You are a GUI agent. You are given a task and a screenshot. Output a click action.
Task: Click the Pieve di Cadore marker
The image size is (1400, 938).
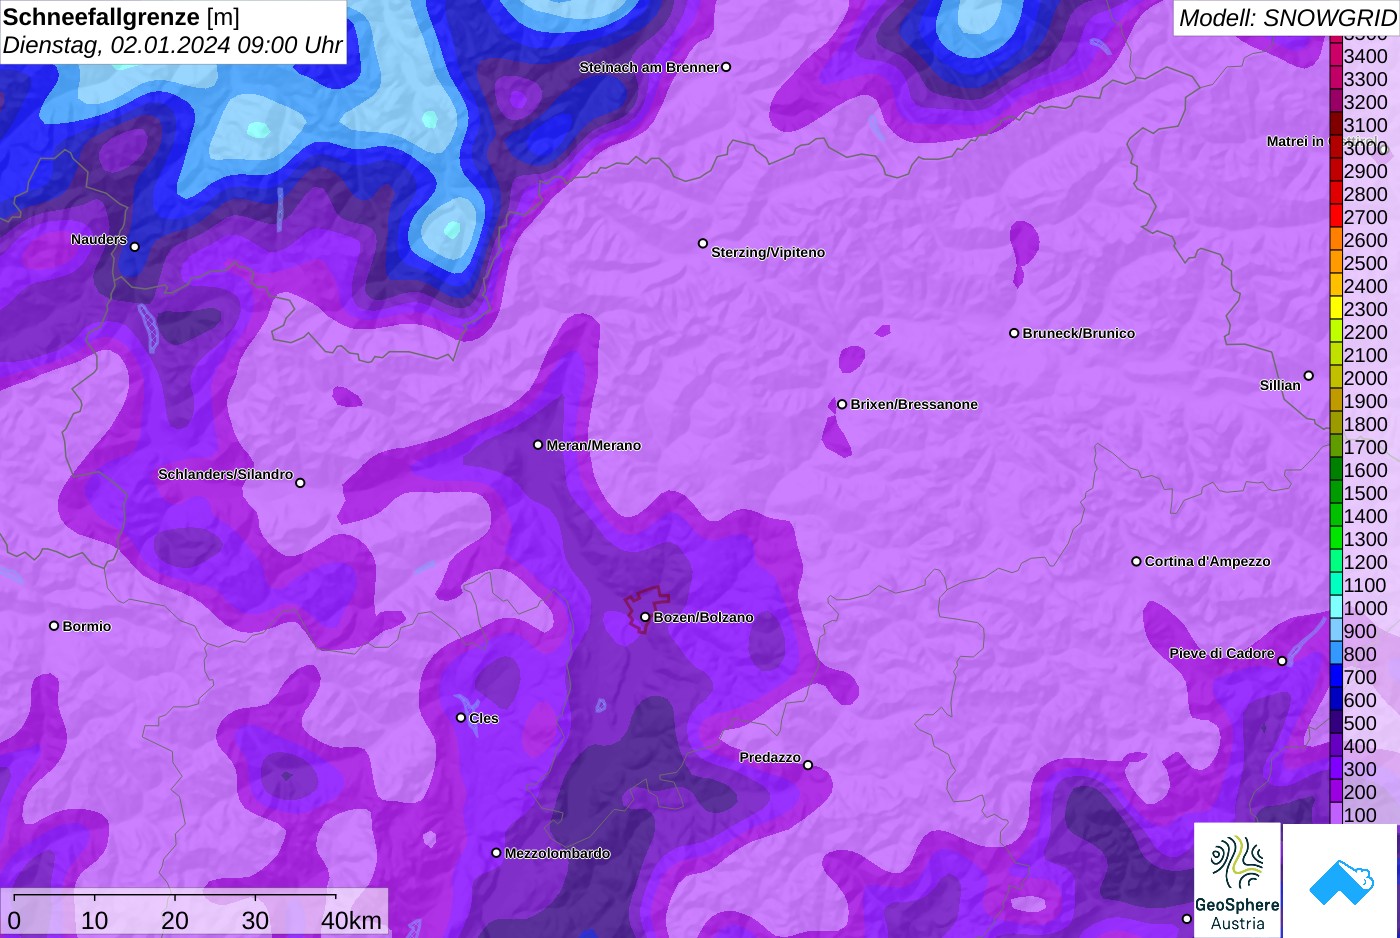(x=1282, y=661)
